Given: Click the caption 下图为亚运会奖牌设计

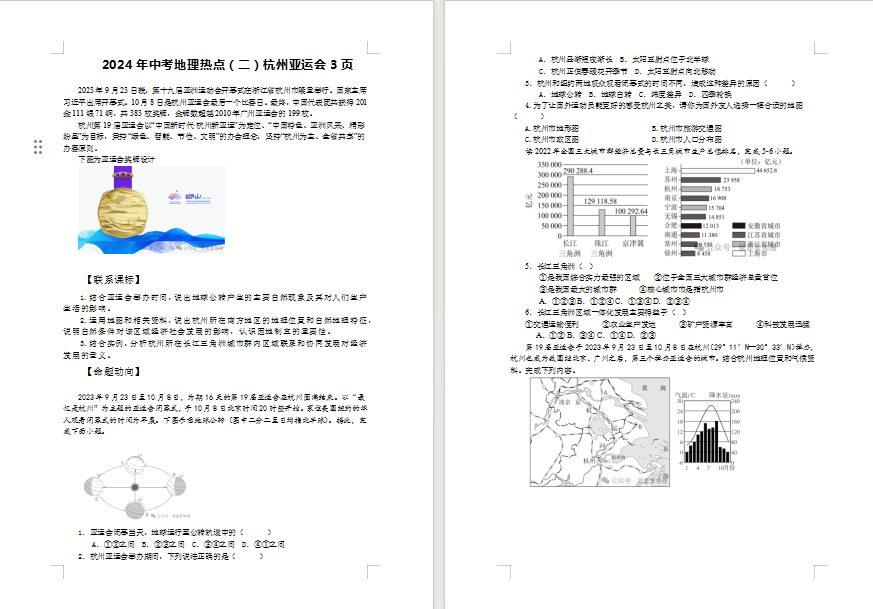Looking at the screenshot, I should click(x=116, y=160).
